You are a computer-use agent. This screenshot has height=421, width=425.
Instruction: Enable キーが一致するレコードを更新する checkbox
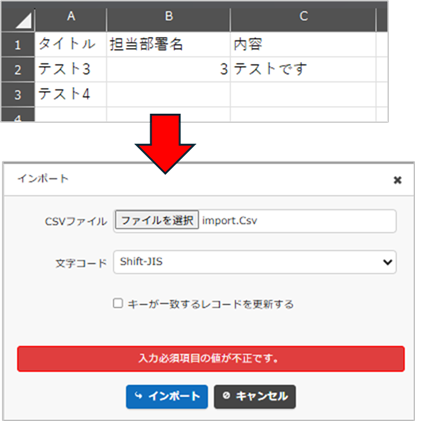coord(118,303)
